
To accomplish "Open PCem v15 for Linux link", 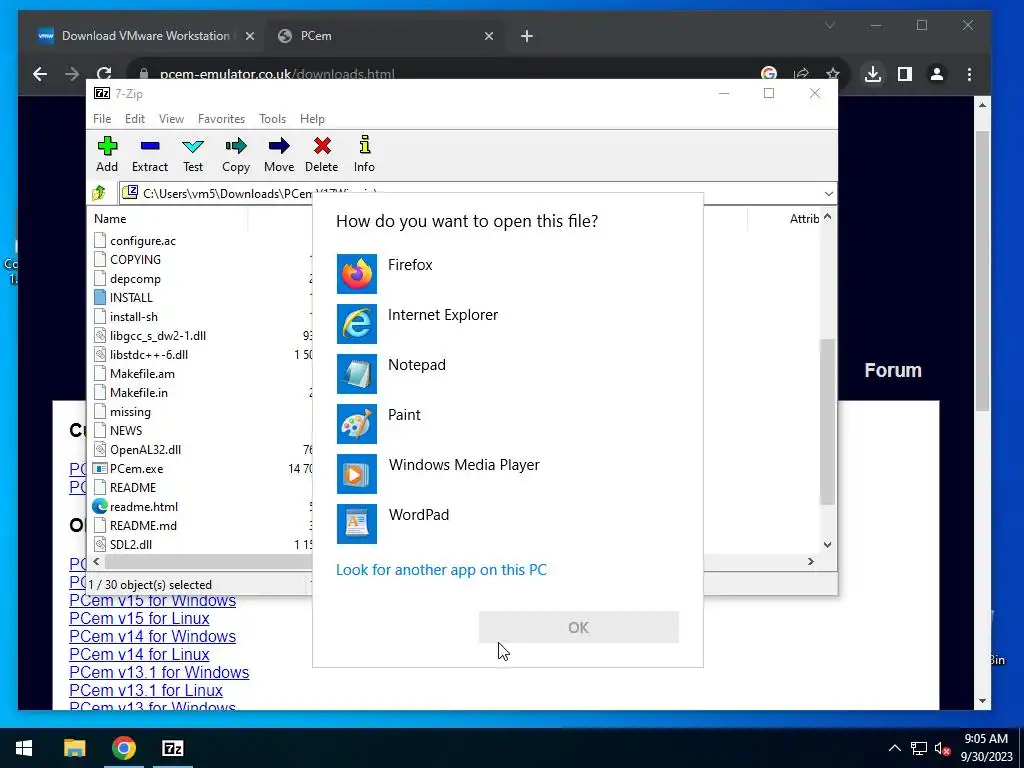I will click(139, 618).
